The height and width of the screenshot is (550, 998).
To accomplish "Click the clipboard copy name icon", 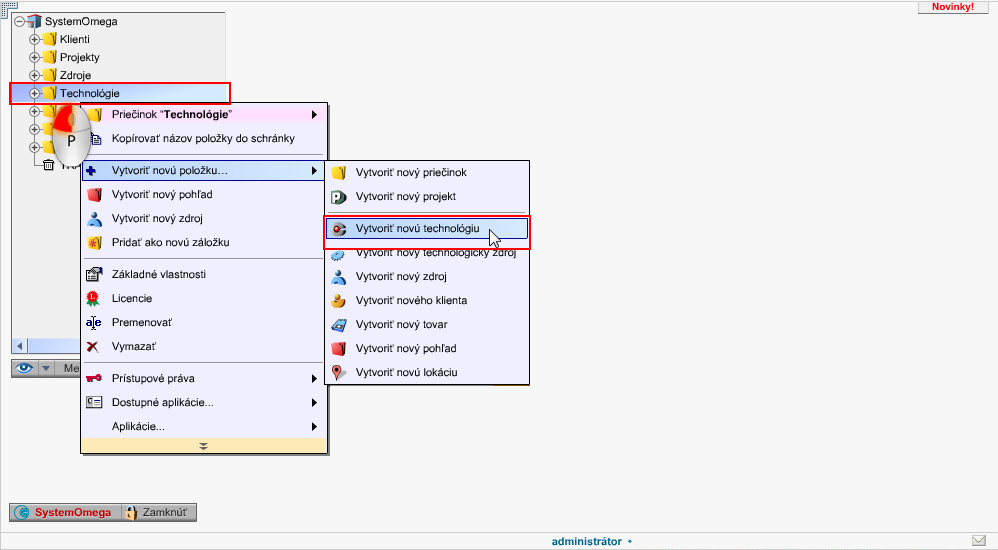I will (x=96, y=139).
